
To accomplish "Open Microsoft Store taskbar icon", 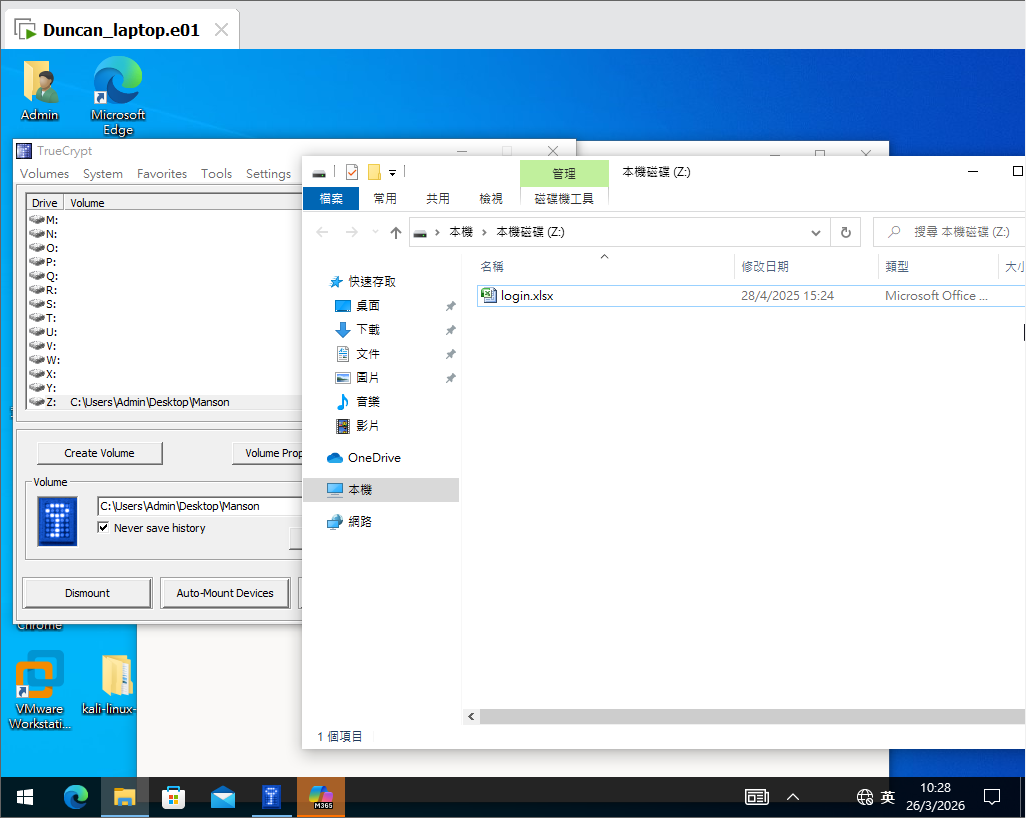I will 173,796.
